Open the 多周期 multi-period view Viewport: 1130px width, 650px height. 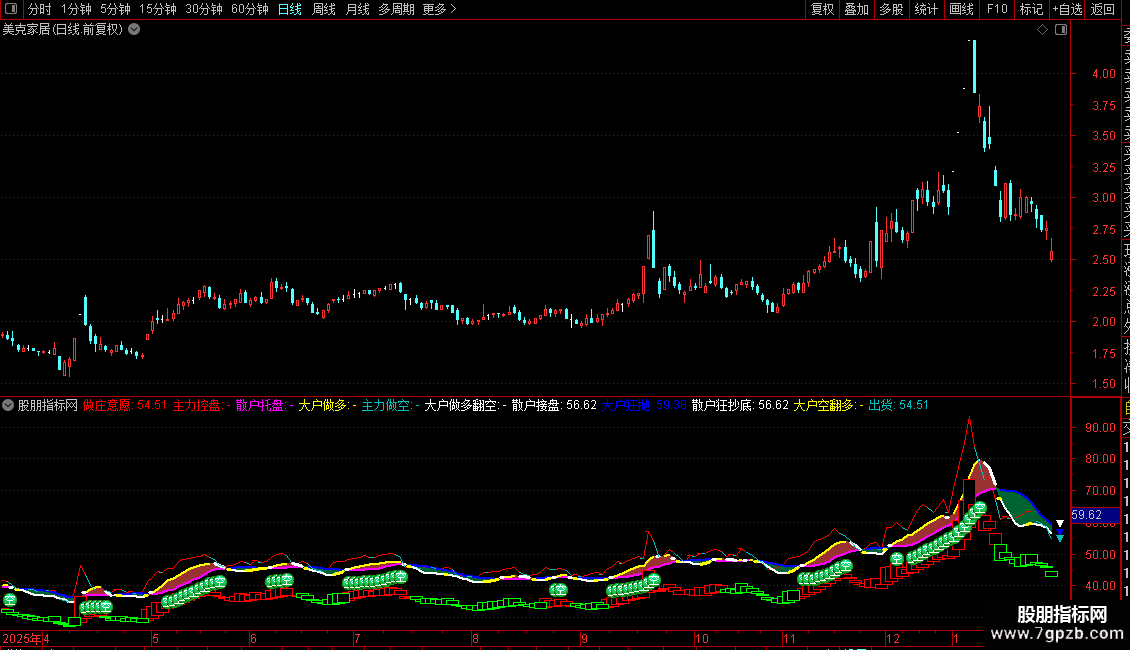click(396, 9)
